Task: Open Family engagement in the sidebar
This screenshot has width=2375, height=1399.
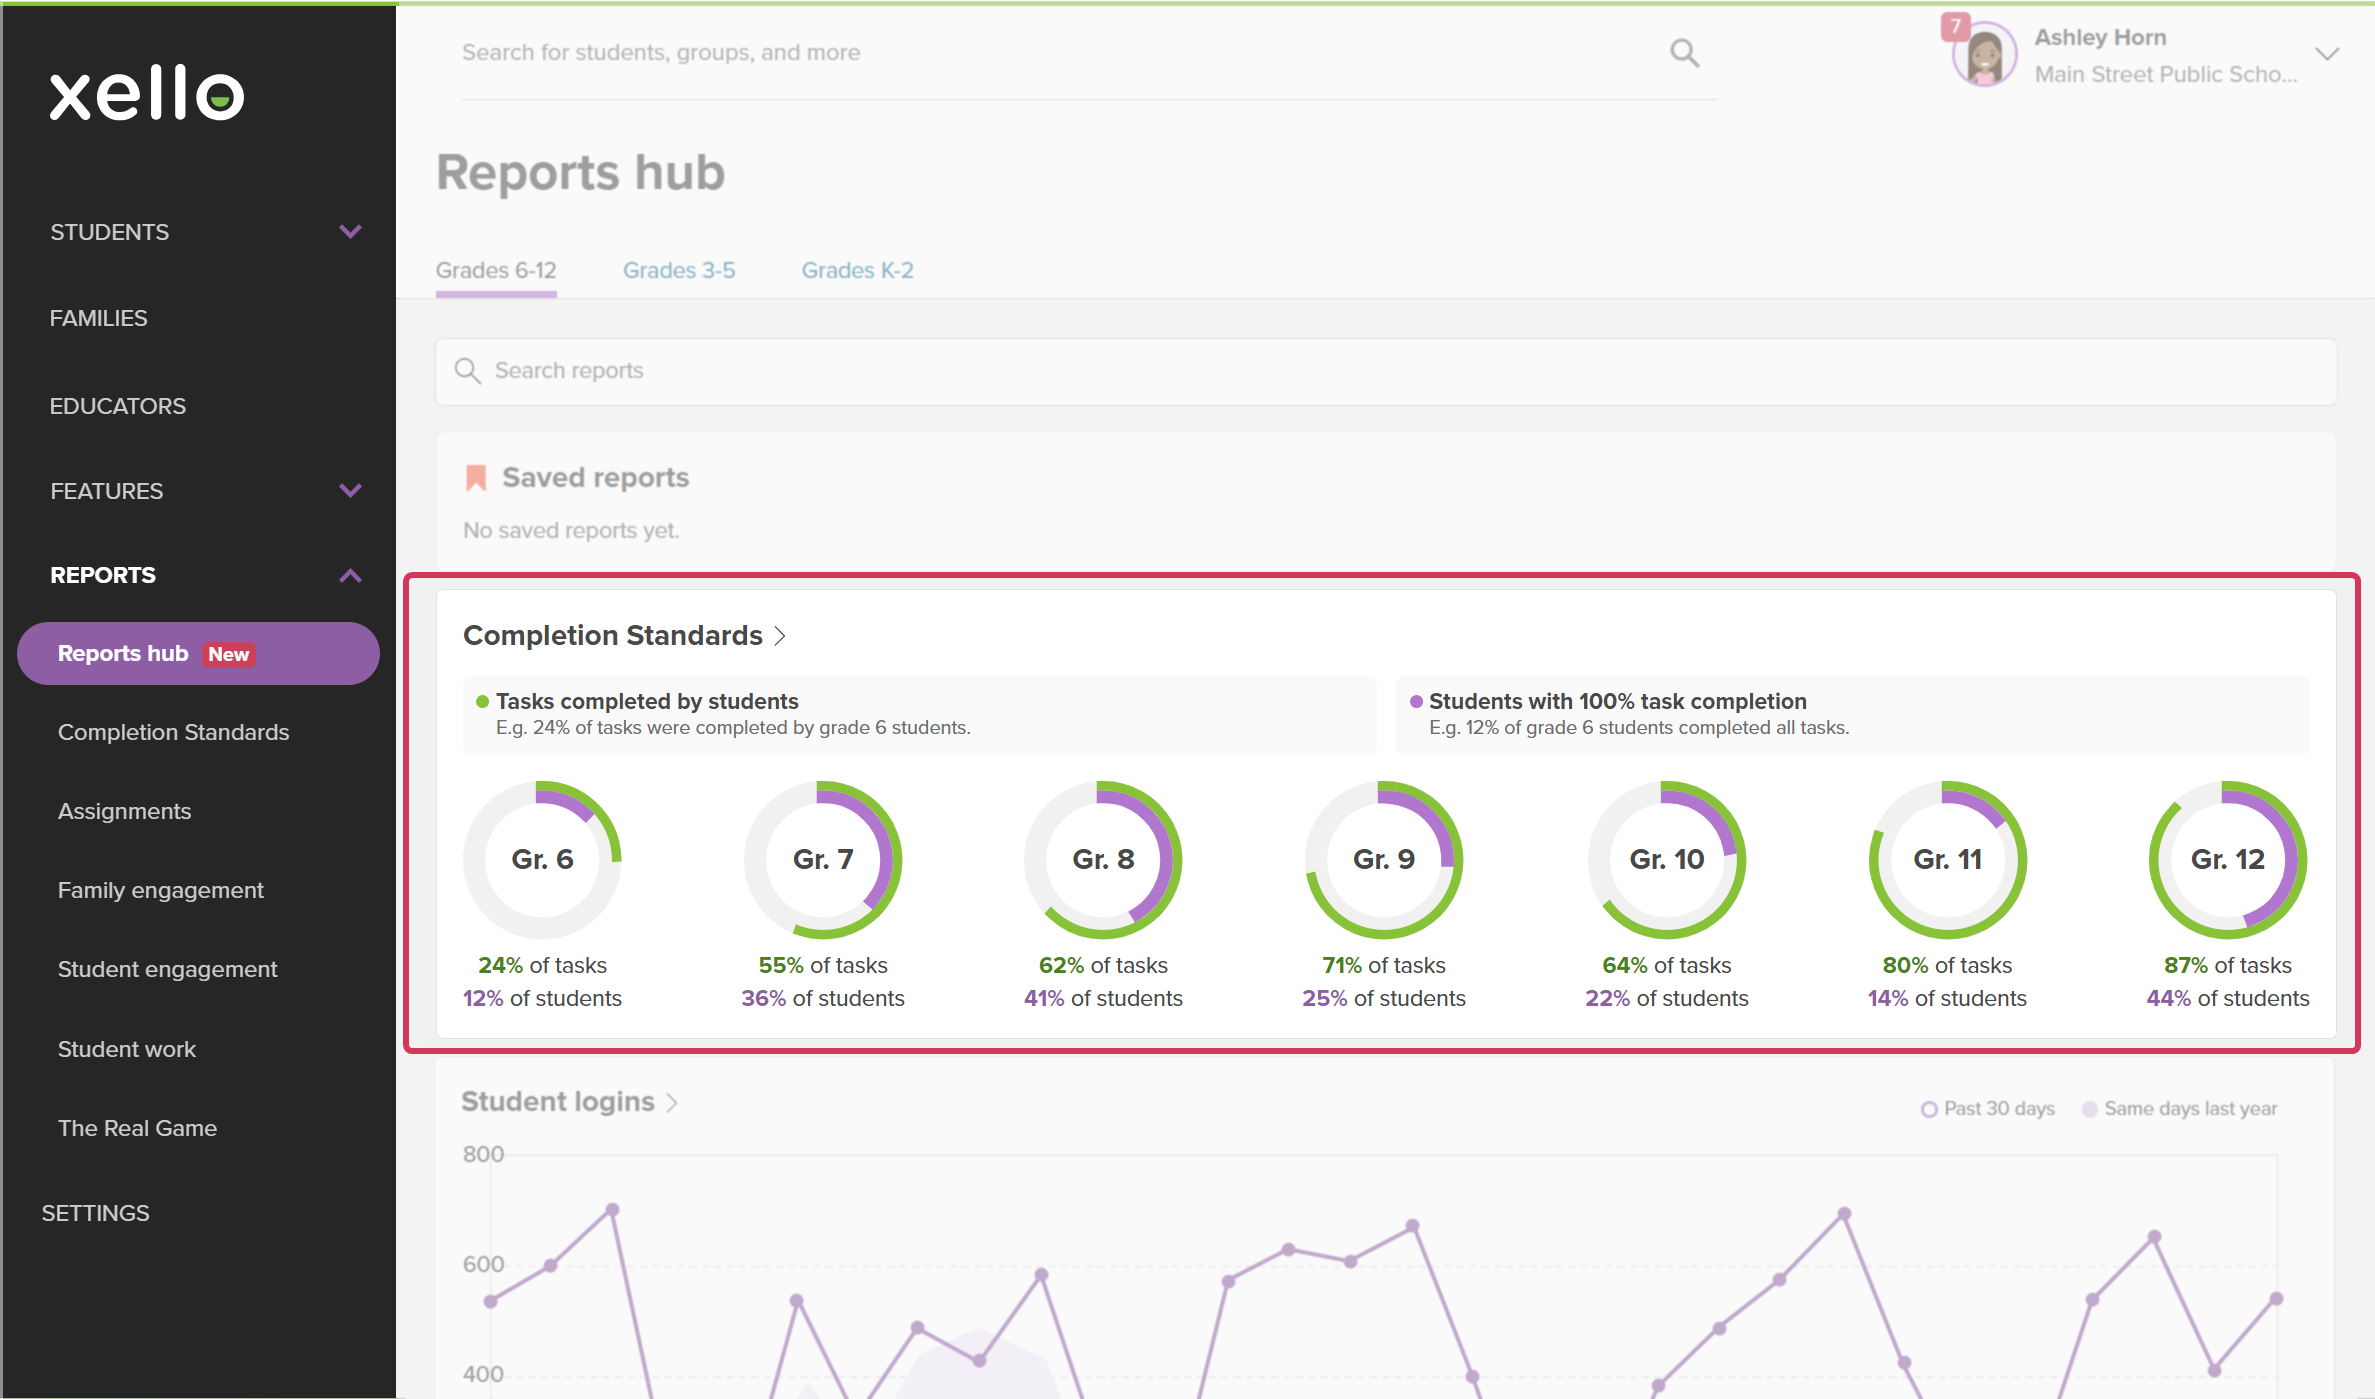Action: (161, 890)
